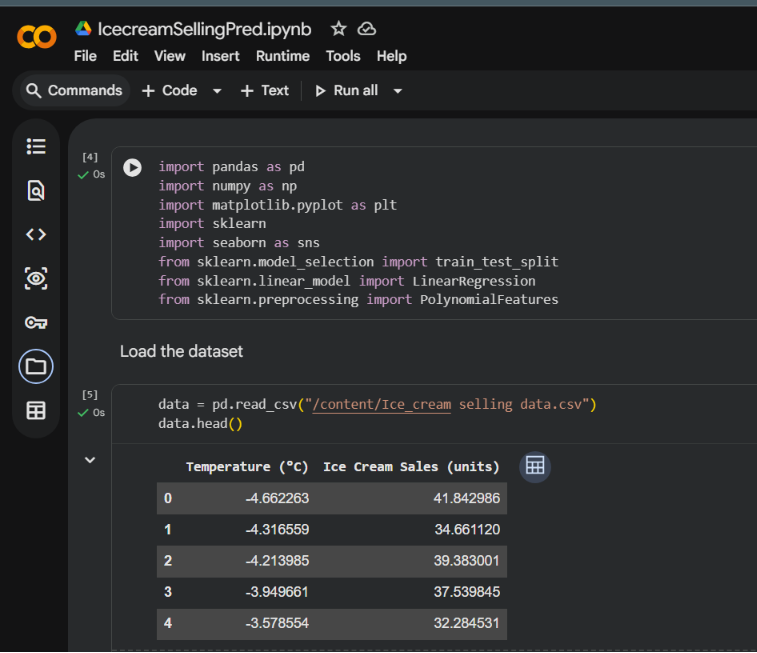Screen dimensions: 757x653
Task: Add a new Text cell
Action: click(265, 90)
